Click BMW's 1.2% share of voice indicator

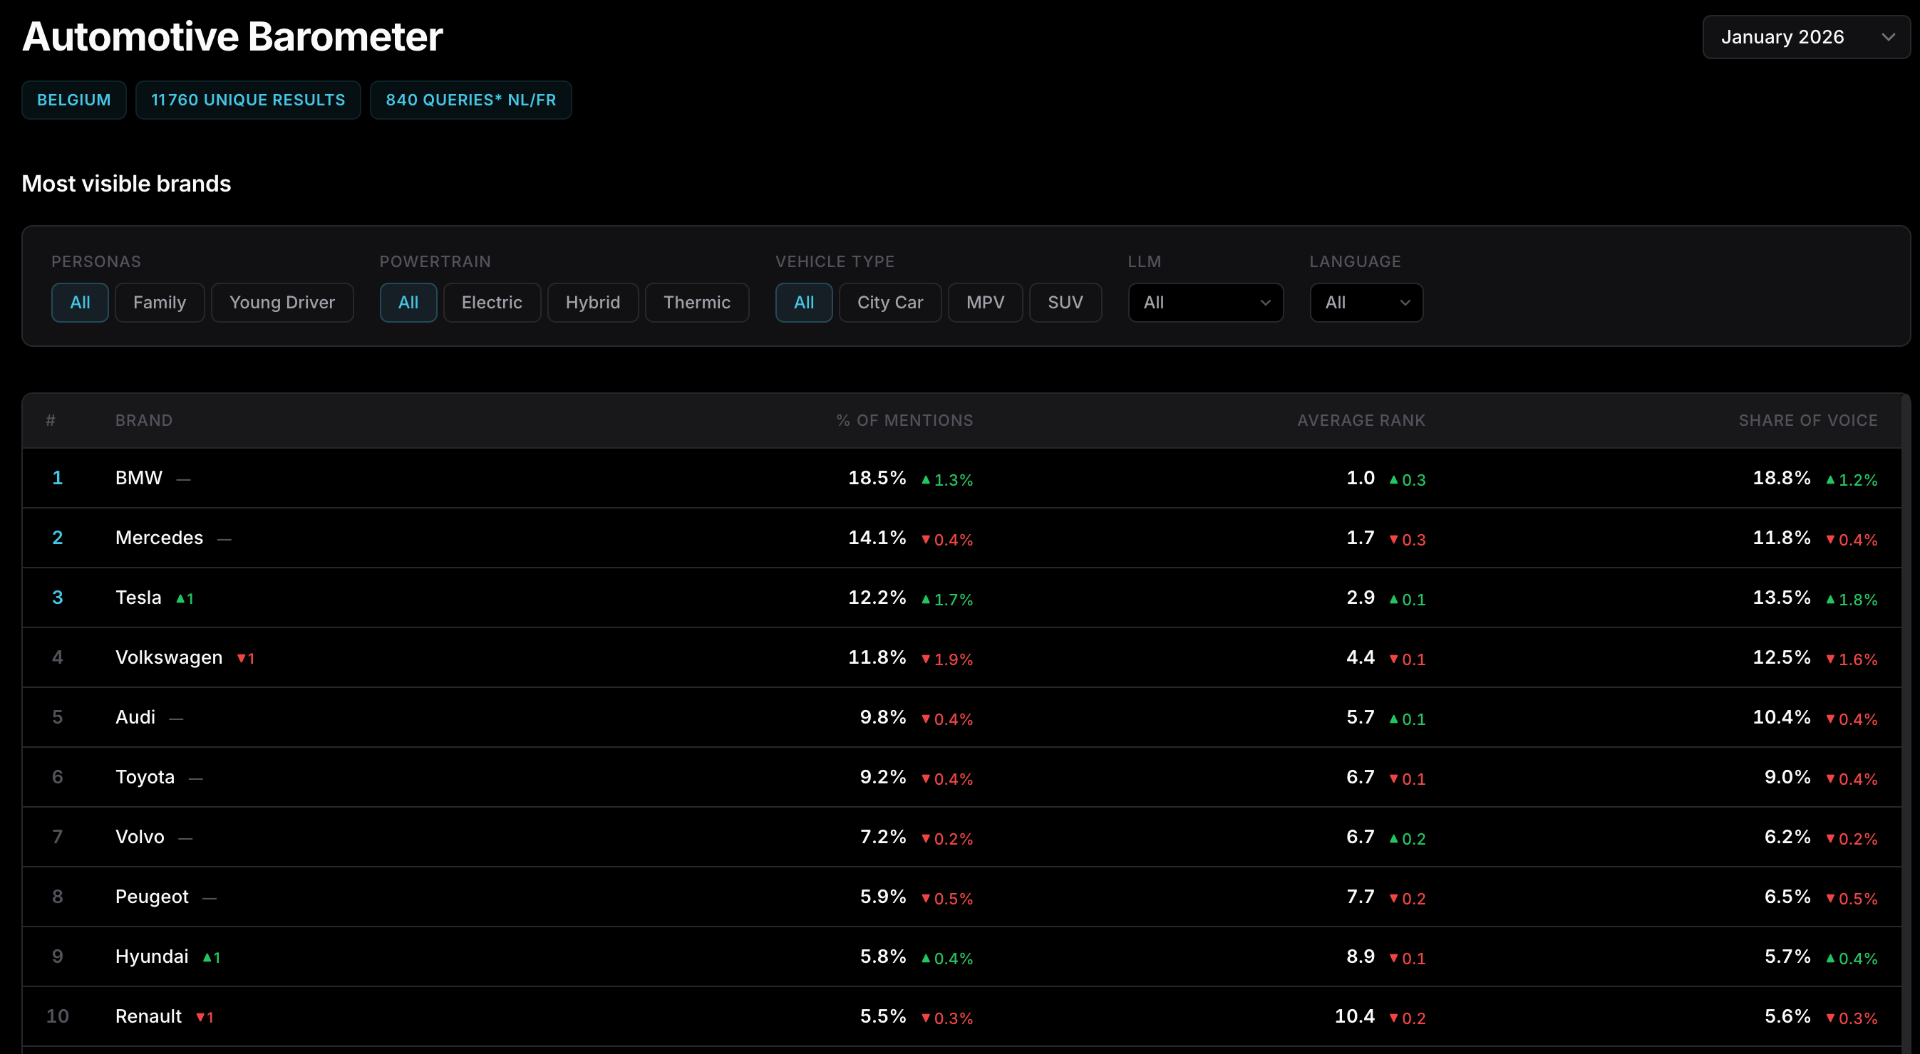(x=1851, y=480)
